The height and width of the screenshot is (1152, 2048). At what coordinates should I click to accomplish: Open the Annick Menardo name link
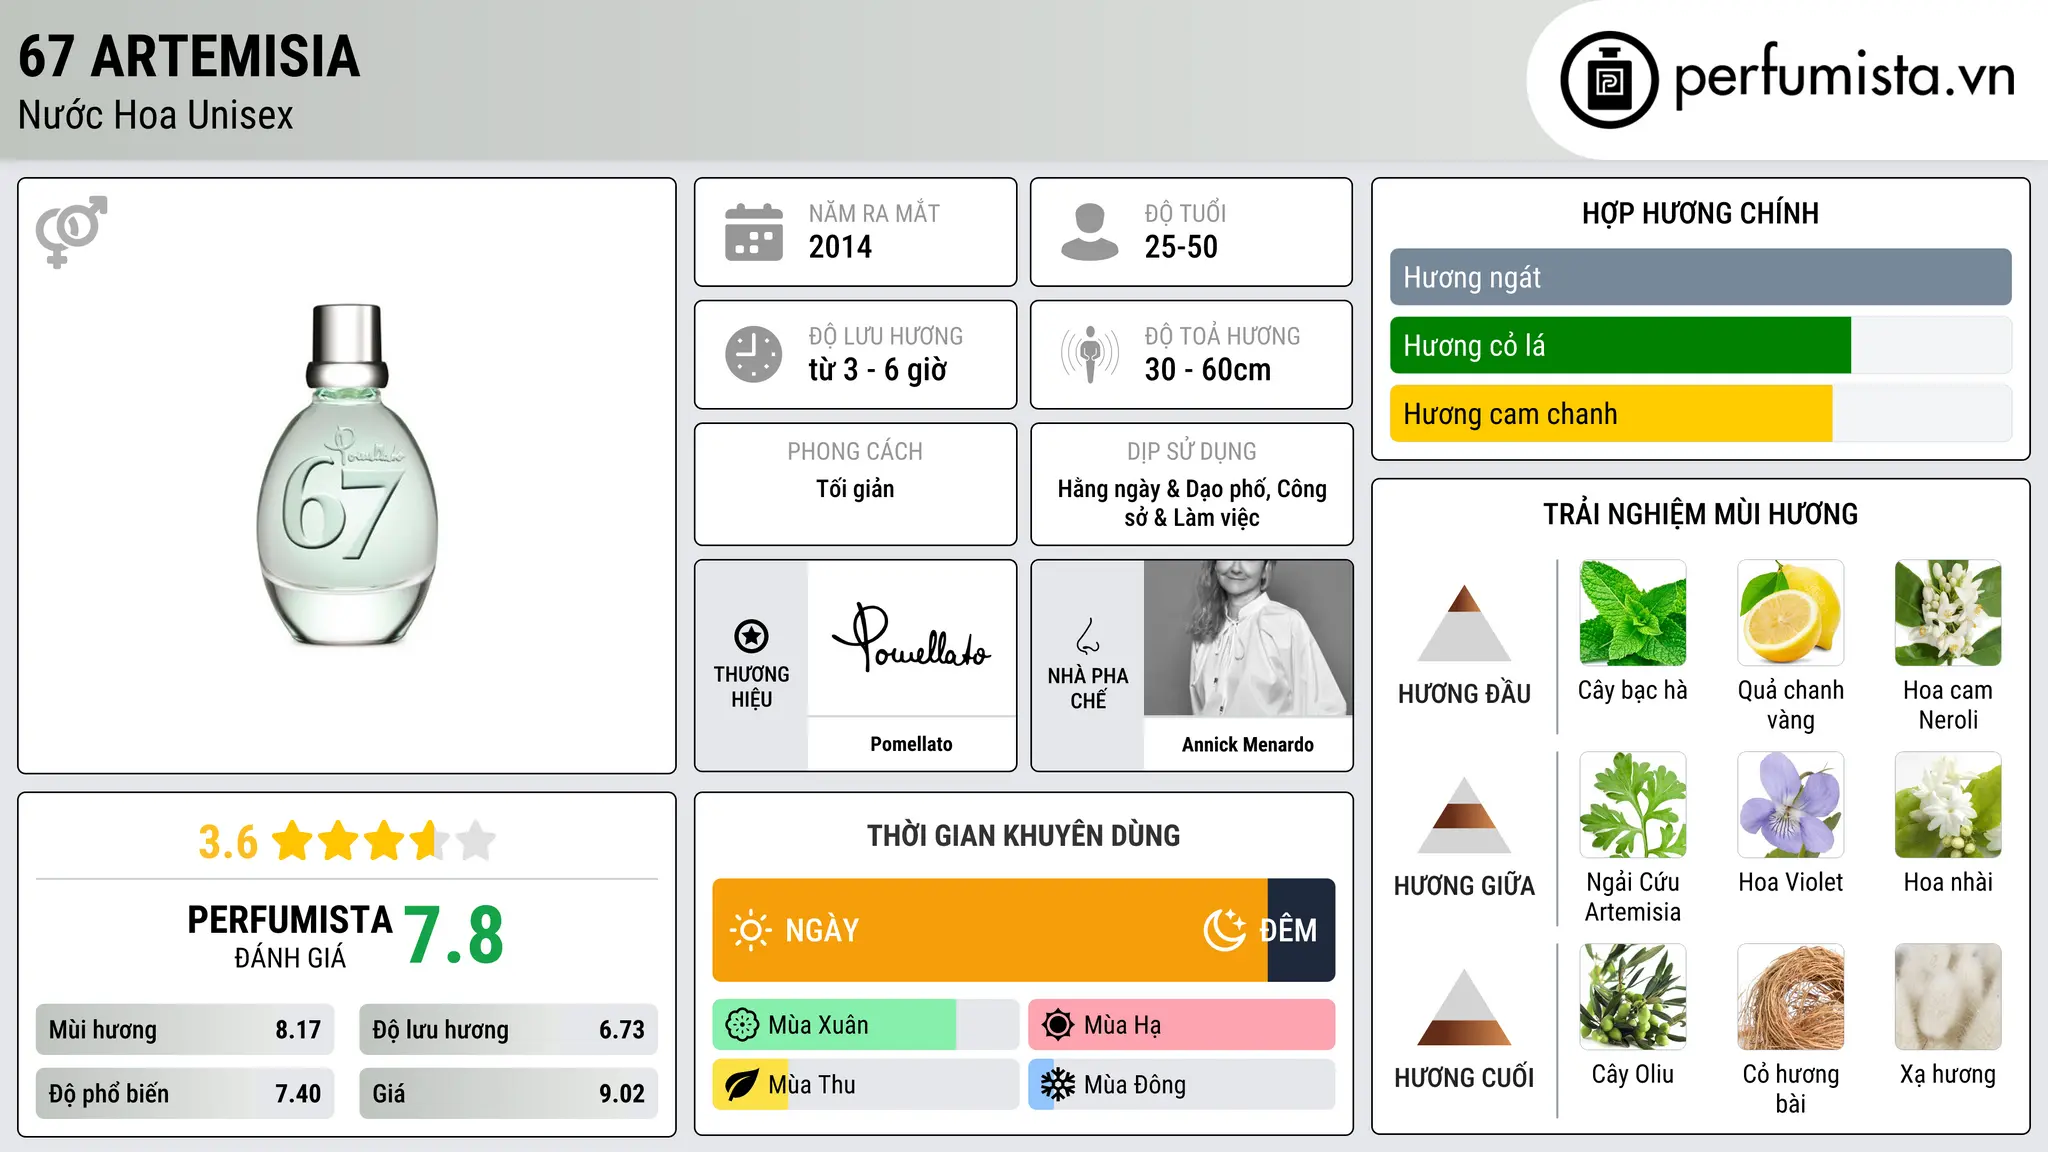[1248, 744]
